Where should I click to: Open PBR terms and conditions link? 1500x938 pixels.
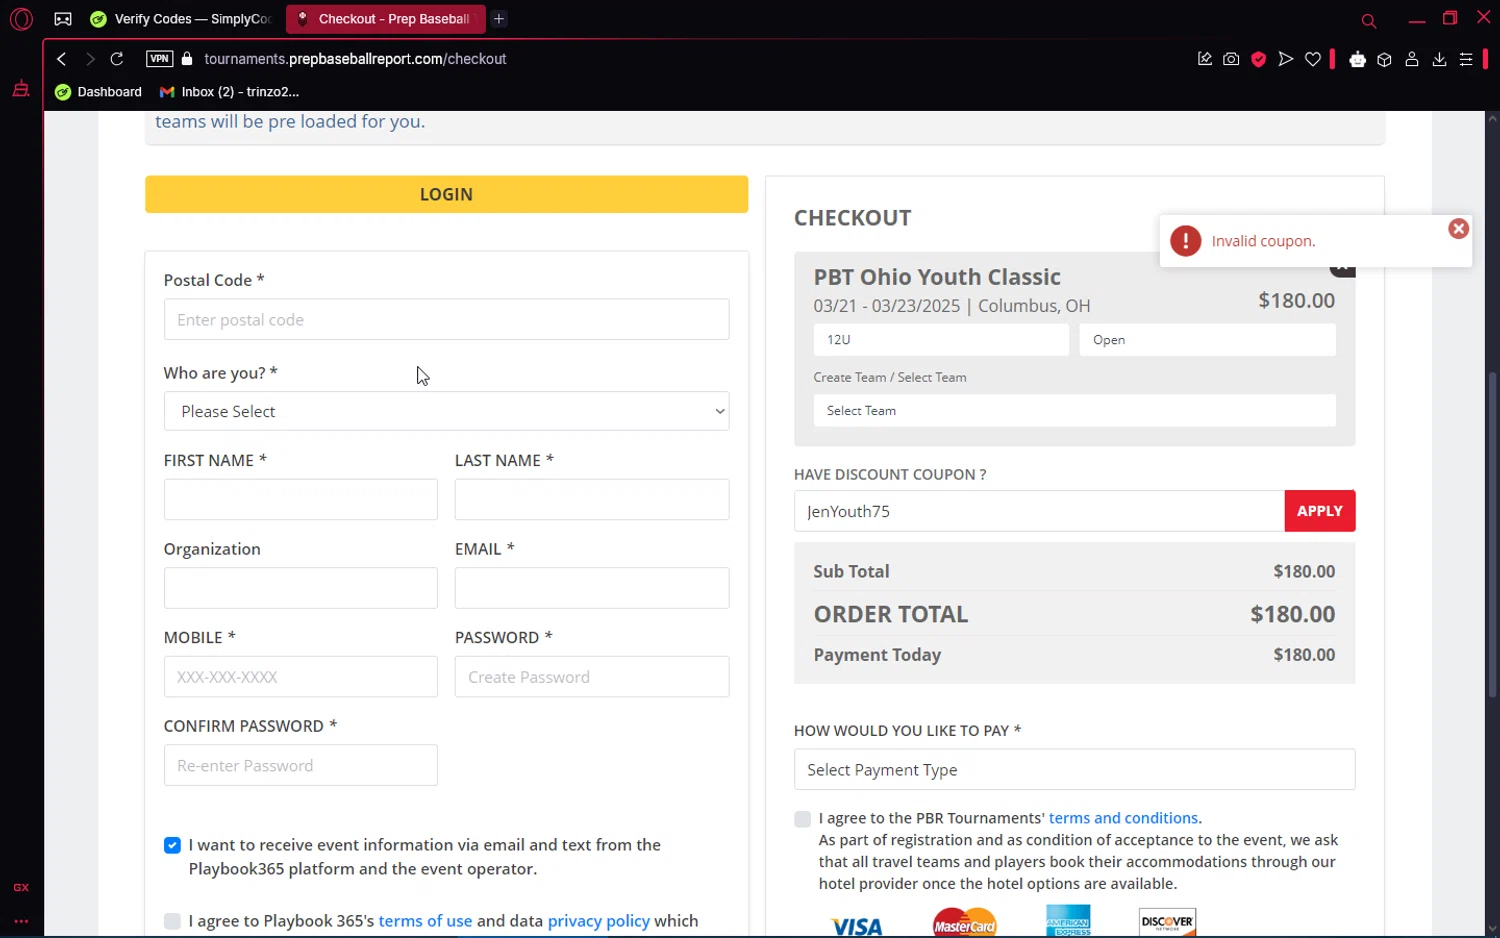point(1123,818)
